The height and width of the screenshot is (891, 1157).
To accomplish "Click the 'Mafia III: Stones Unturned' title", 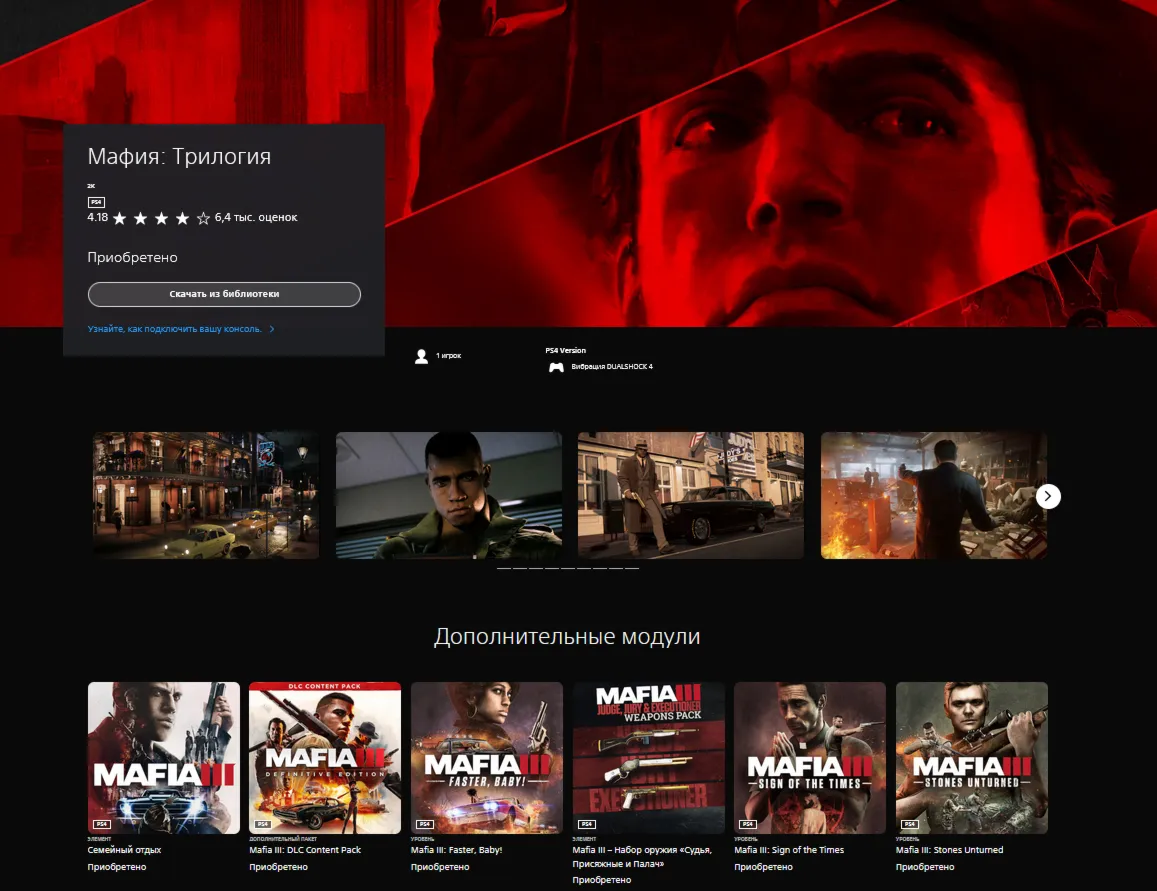I will click(x=950, y=850).
